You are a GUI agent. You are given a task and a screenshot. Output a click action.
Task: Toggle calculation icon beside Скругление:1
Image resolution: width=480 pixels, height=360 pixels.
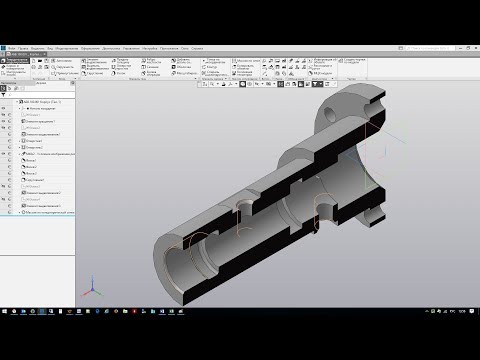(x=9, y=180)
